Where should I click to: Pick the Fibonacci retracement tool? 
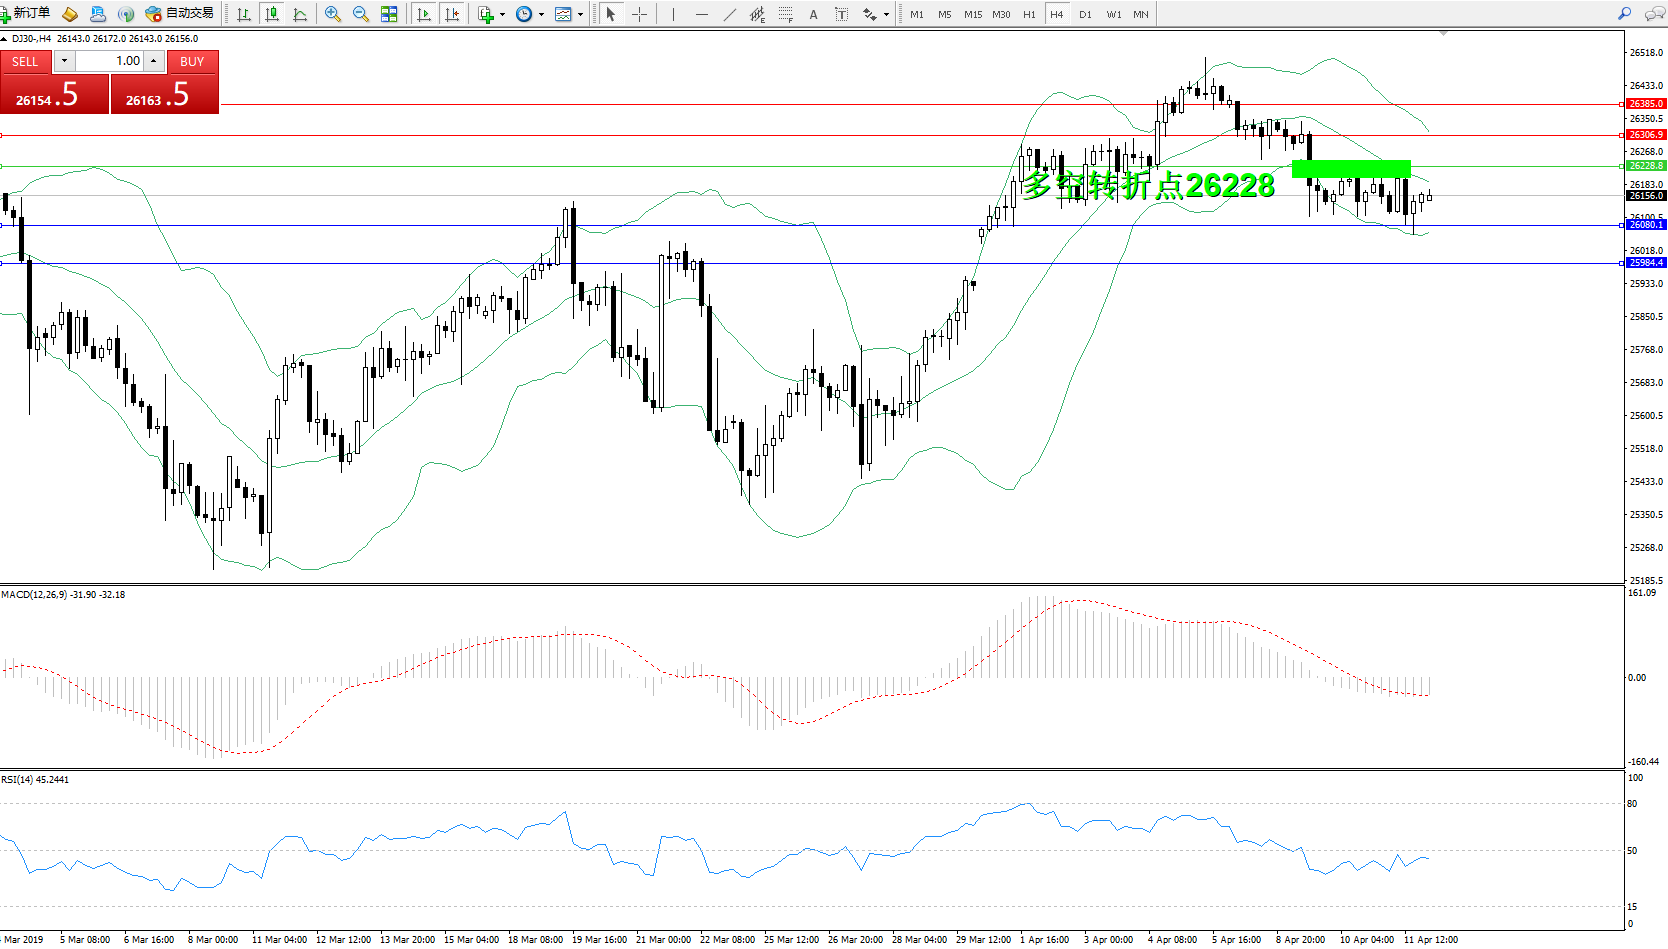(x=786, y=14)
